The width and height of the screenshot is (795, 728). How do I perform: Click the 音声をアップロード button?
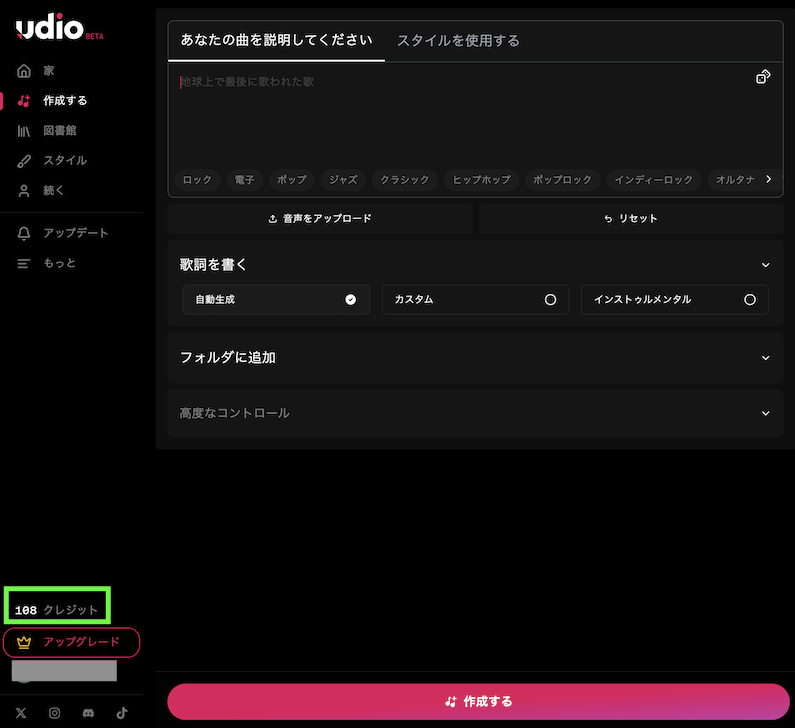320,218
